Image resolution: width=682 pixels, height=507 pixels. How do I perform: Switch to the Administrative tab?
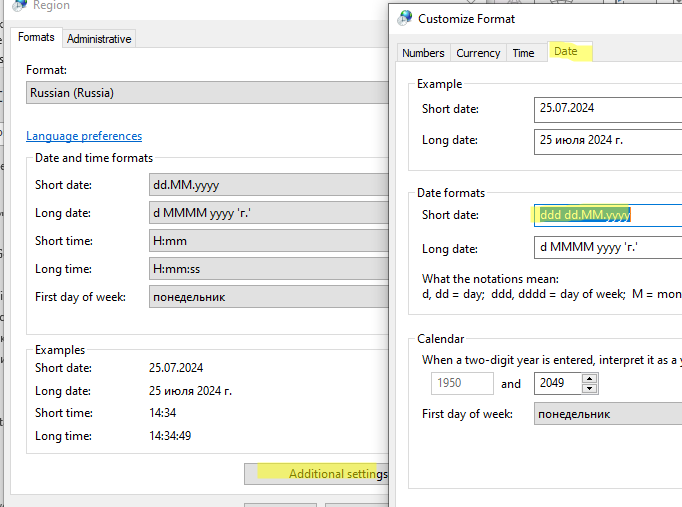tap(99, 39)
